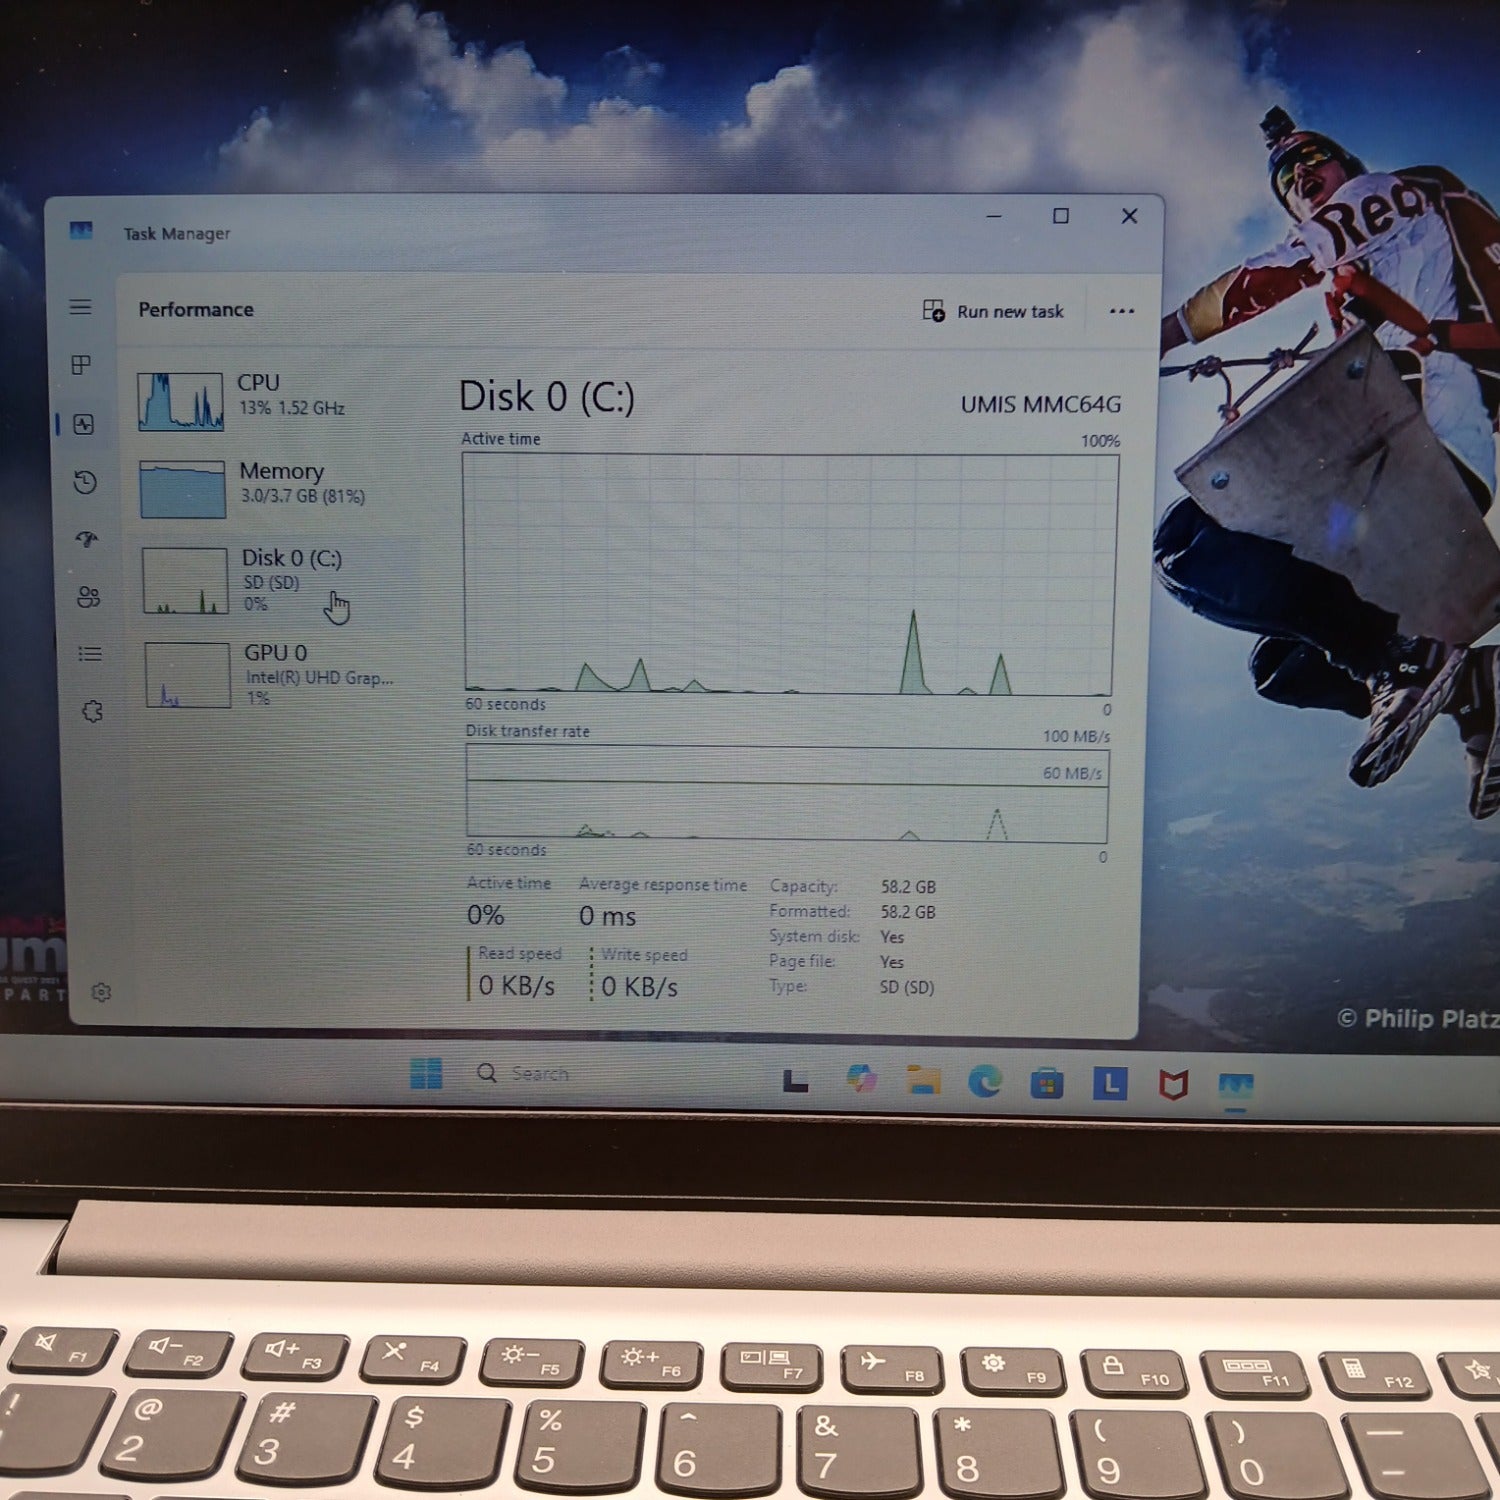The height and width of the screenshot is (1500, 1500).
Task: Open the Services page icon
Action: tap(92, 712)
